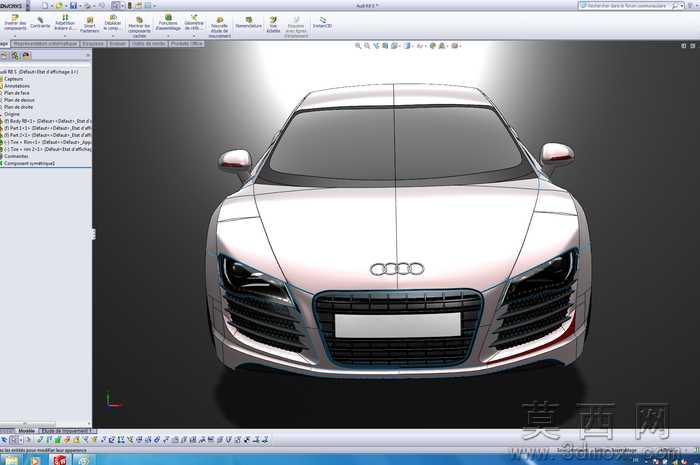Click the Insérer des composants tool
Screen dimensions: 700x465
(15, 22)
